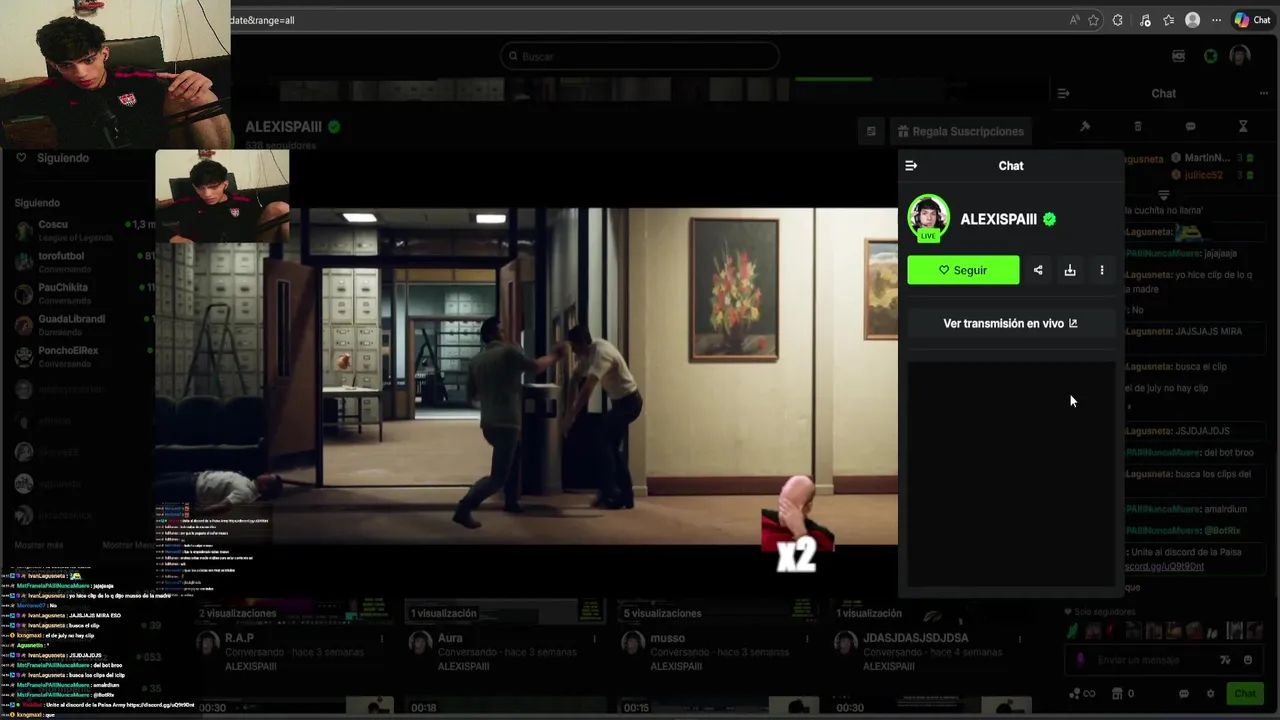The height and width of the screenshot is (720, 1280).
Task: Open browser Extensions puzzle icon
Action: pyautogui.click(x=1118, y=20)
